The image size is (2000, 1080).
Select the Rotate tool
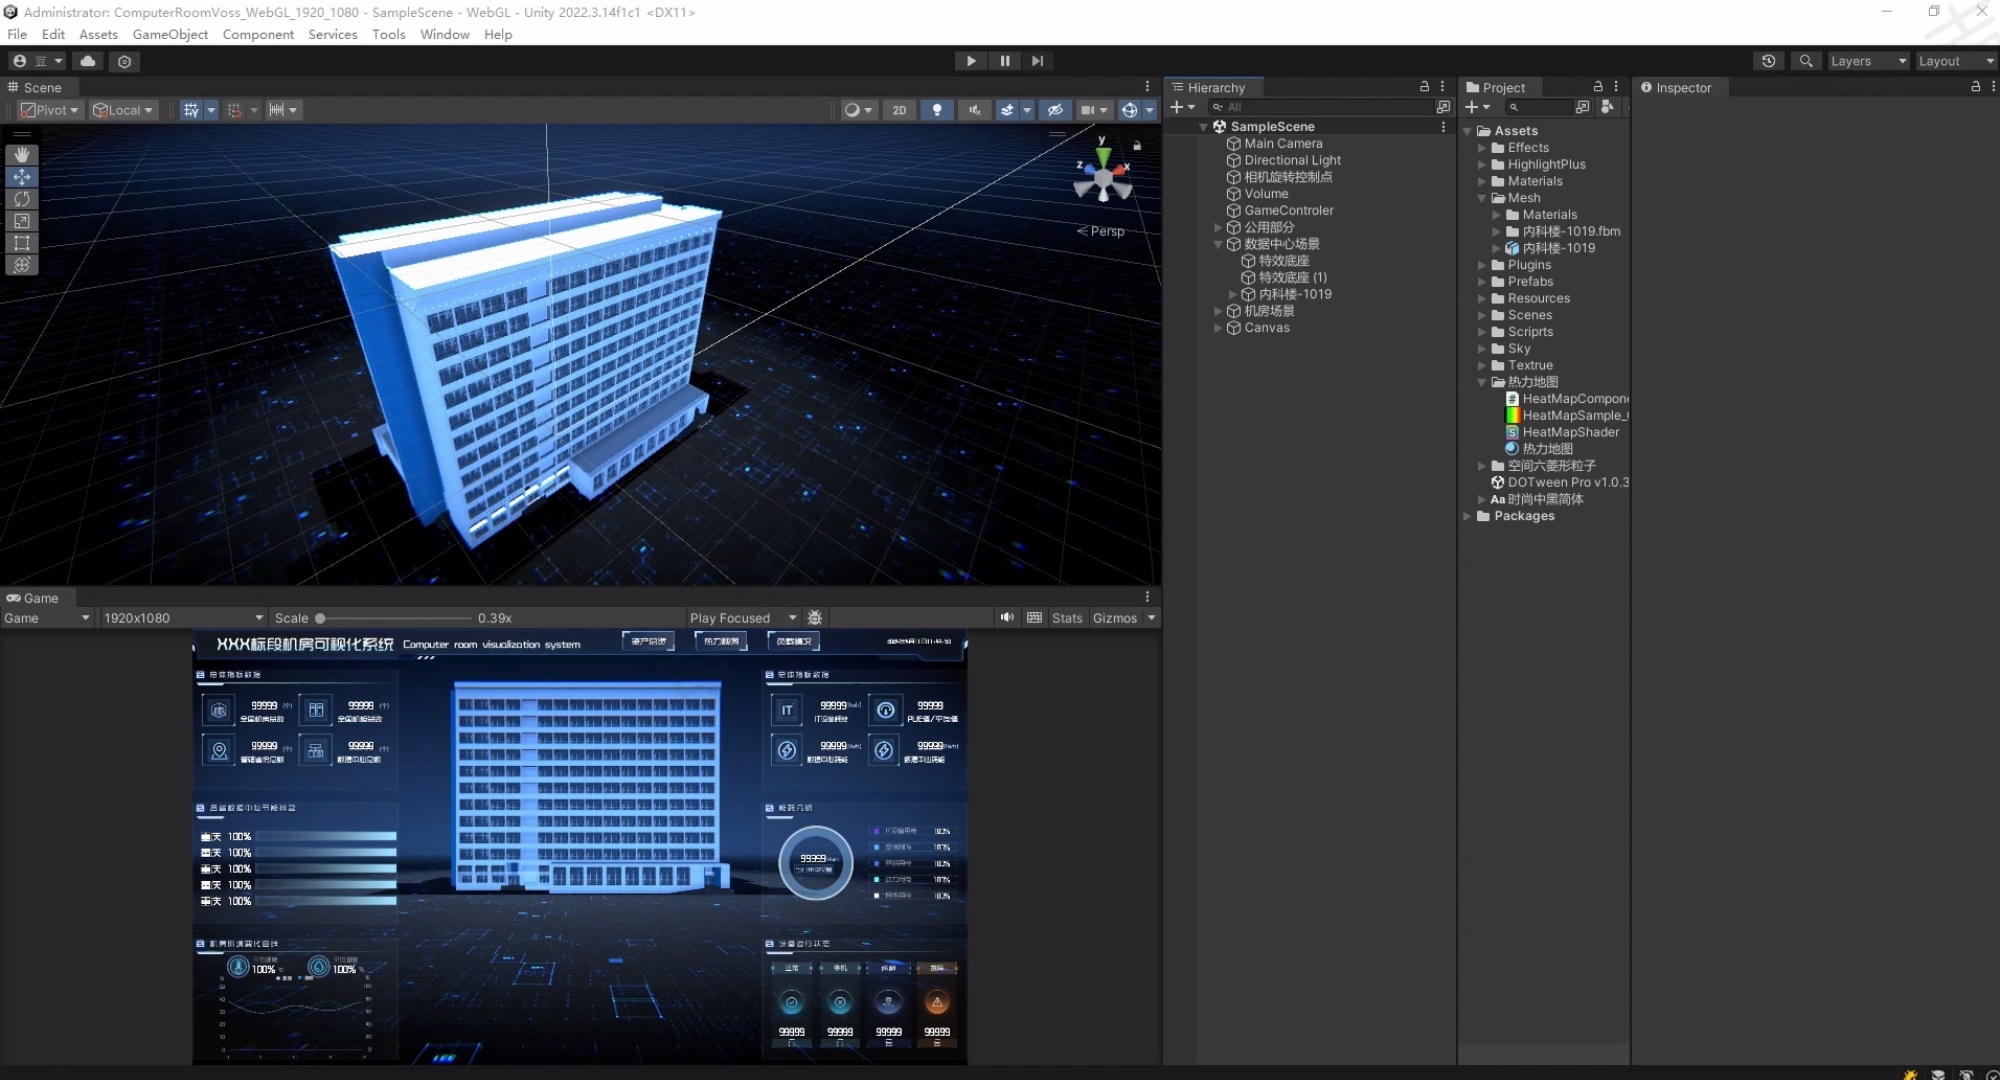pyautogui.click(x=22, y=199)
